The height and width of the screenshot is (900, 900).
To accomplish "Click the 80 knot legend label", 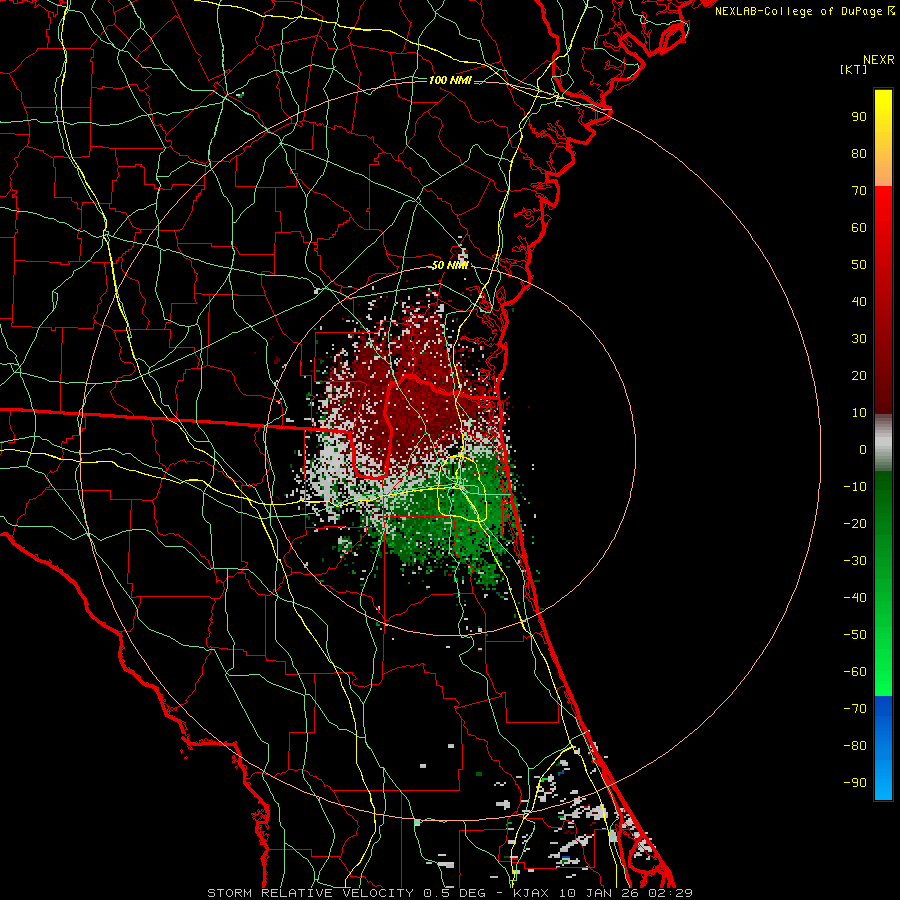I will pos(859,154).
